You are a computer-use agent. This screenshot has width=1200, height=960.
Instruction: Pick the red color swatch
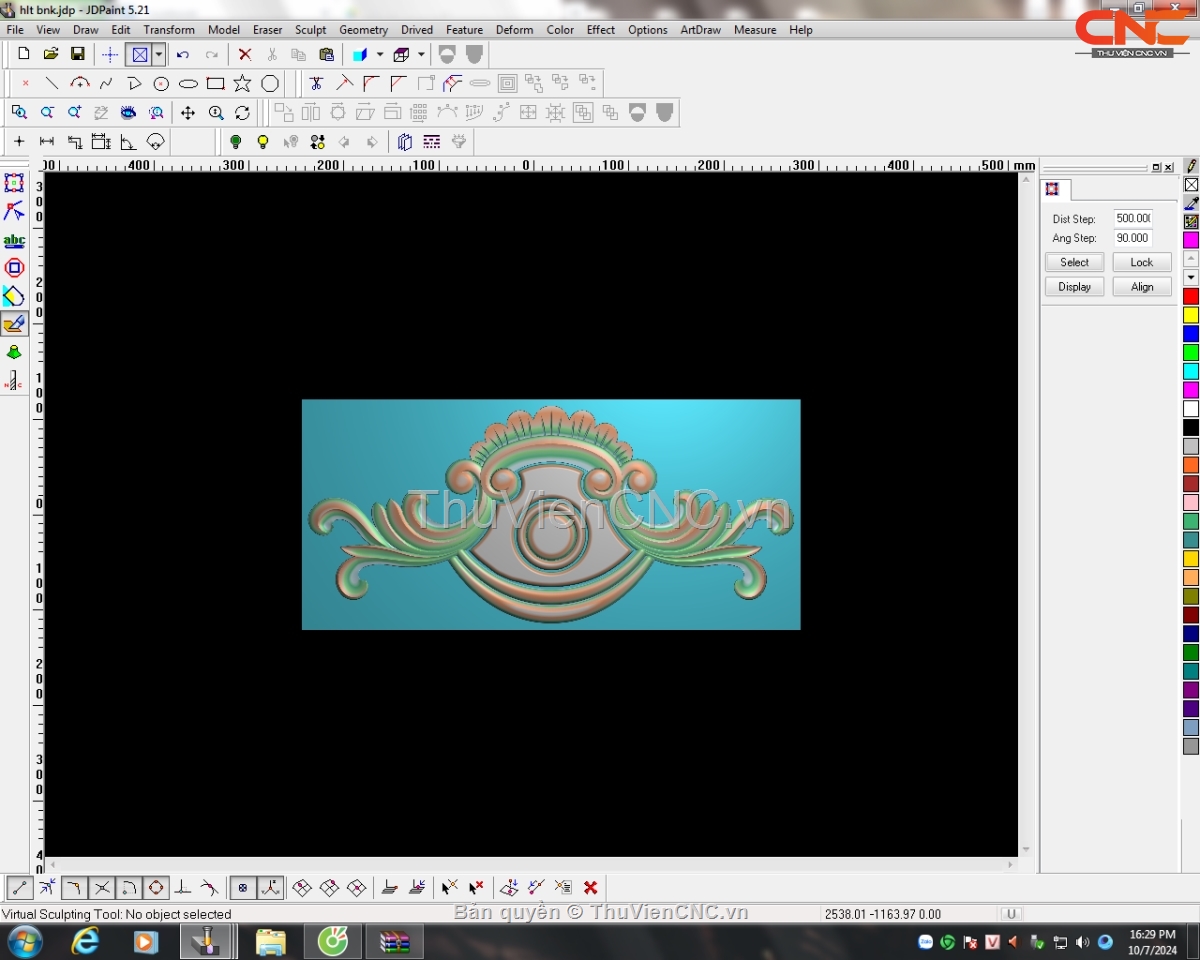click(1191, 296)
